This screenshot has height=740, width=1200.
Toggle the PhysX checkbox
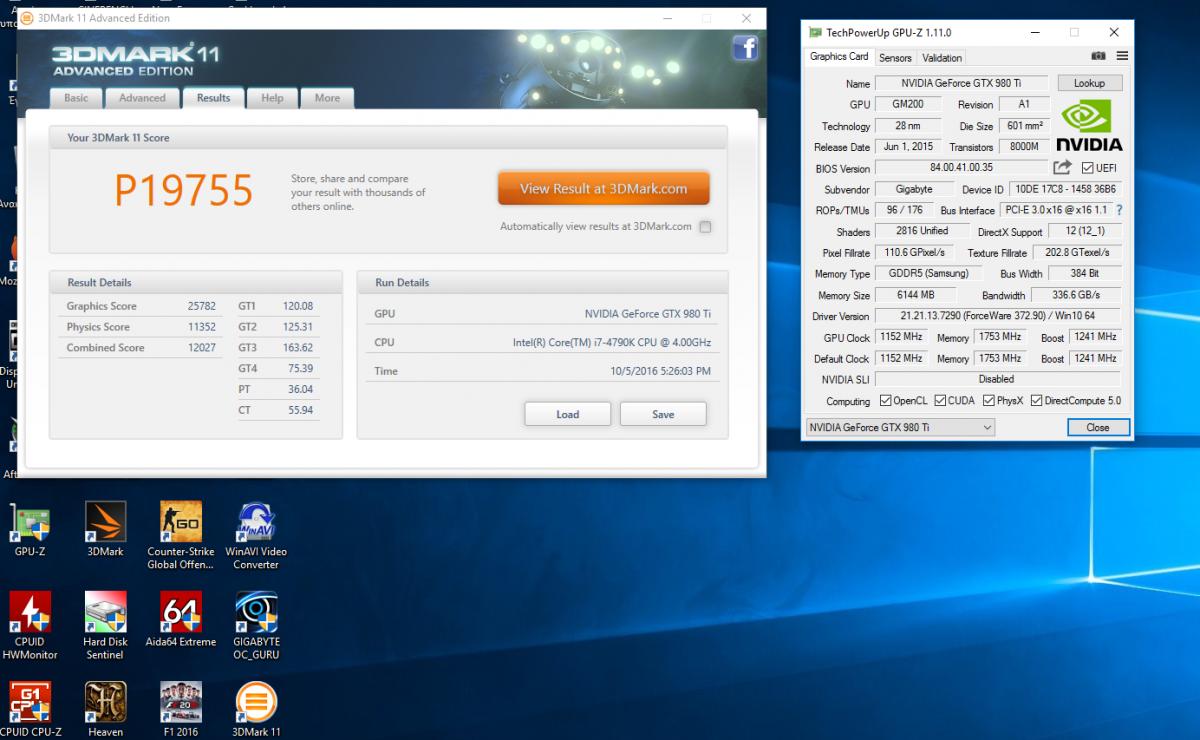(989, 401)
